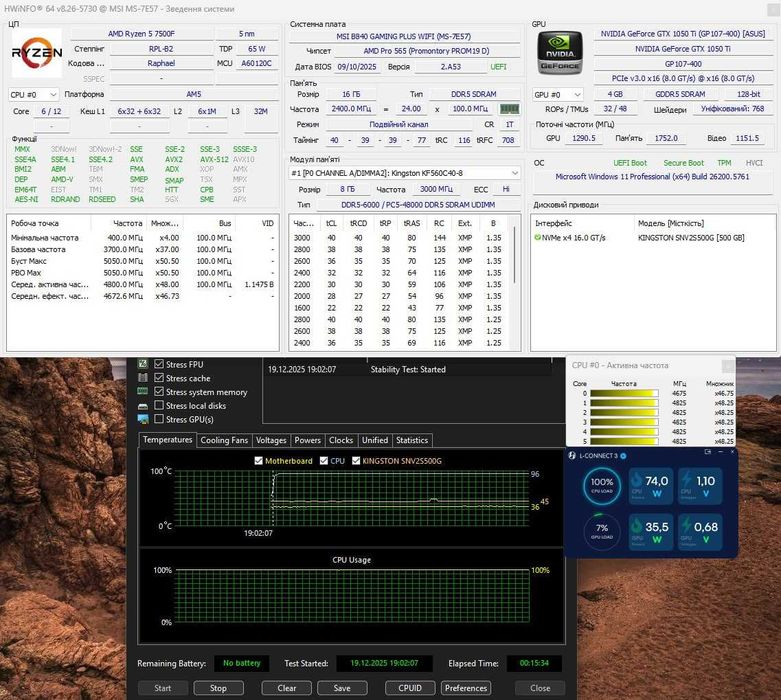Image resolution: width=781 pixels, height=700 pixels.
Task: Click the 100% CPU load gauge
Action: [602, 485]
